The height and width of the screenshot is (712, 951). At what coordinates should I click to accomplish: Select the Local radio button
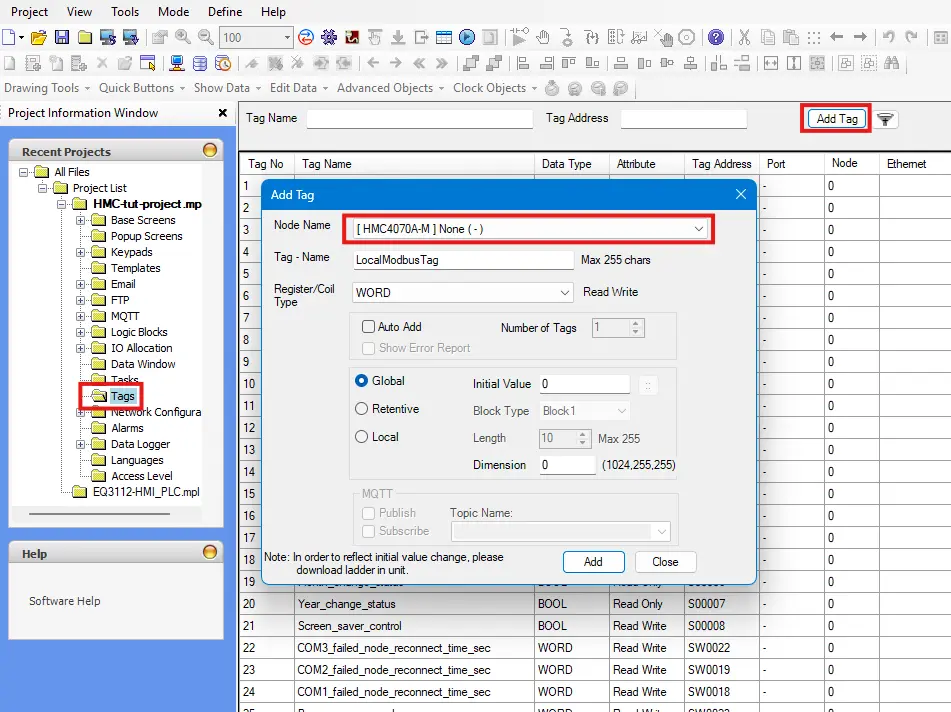pos(360,437)
